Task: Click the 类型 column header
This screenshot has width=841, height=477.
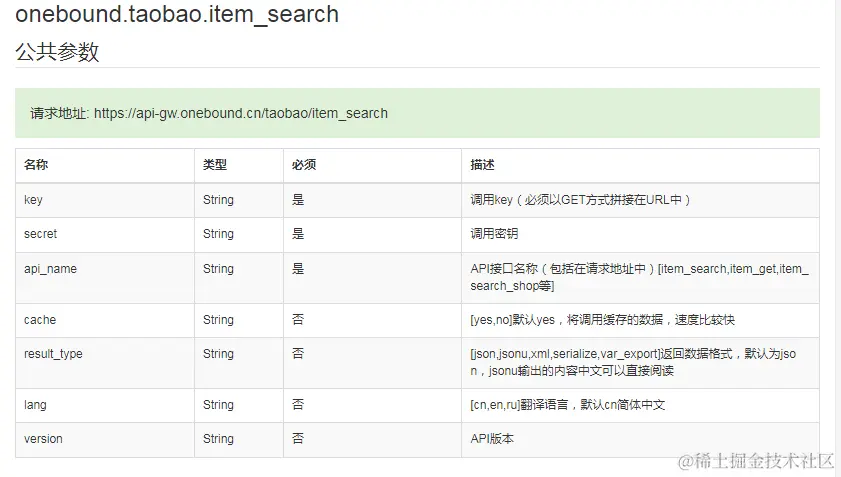Action: point(215,165)
